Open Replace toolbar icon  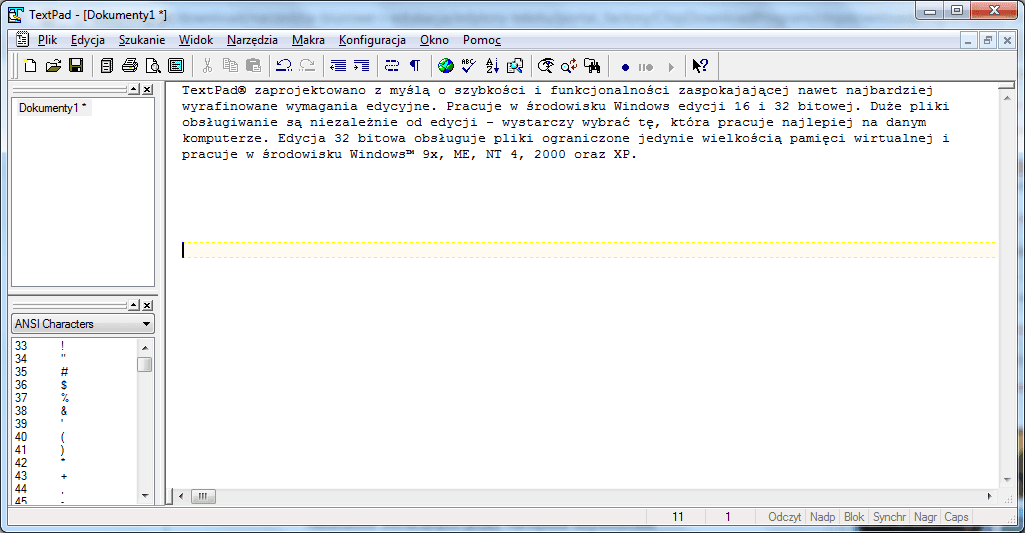click(569, 65)
